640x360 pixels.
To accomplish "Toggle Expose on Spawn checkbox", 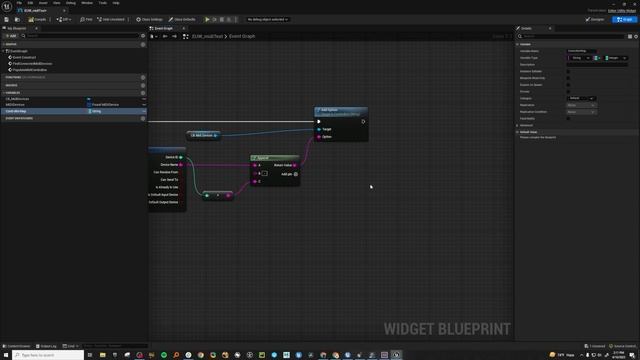I will click(x=568, y=85).
